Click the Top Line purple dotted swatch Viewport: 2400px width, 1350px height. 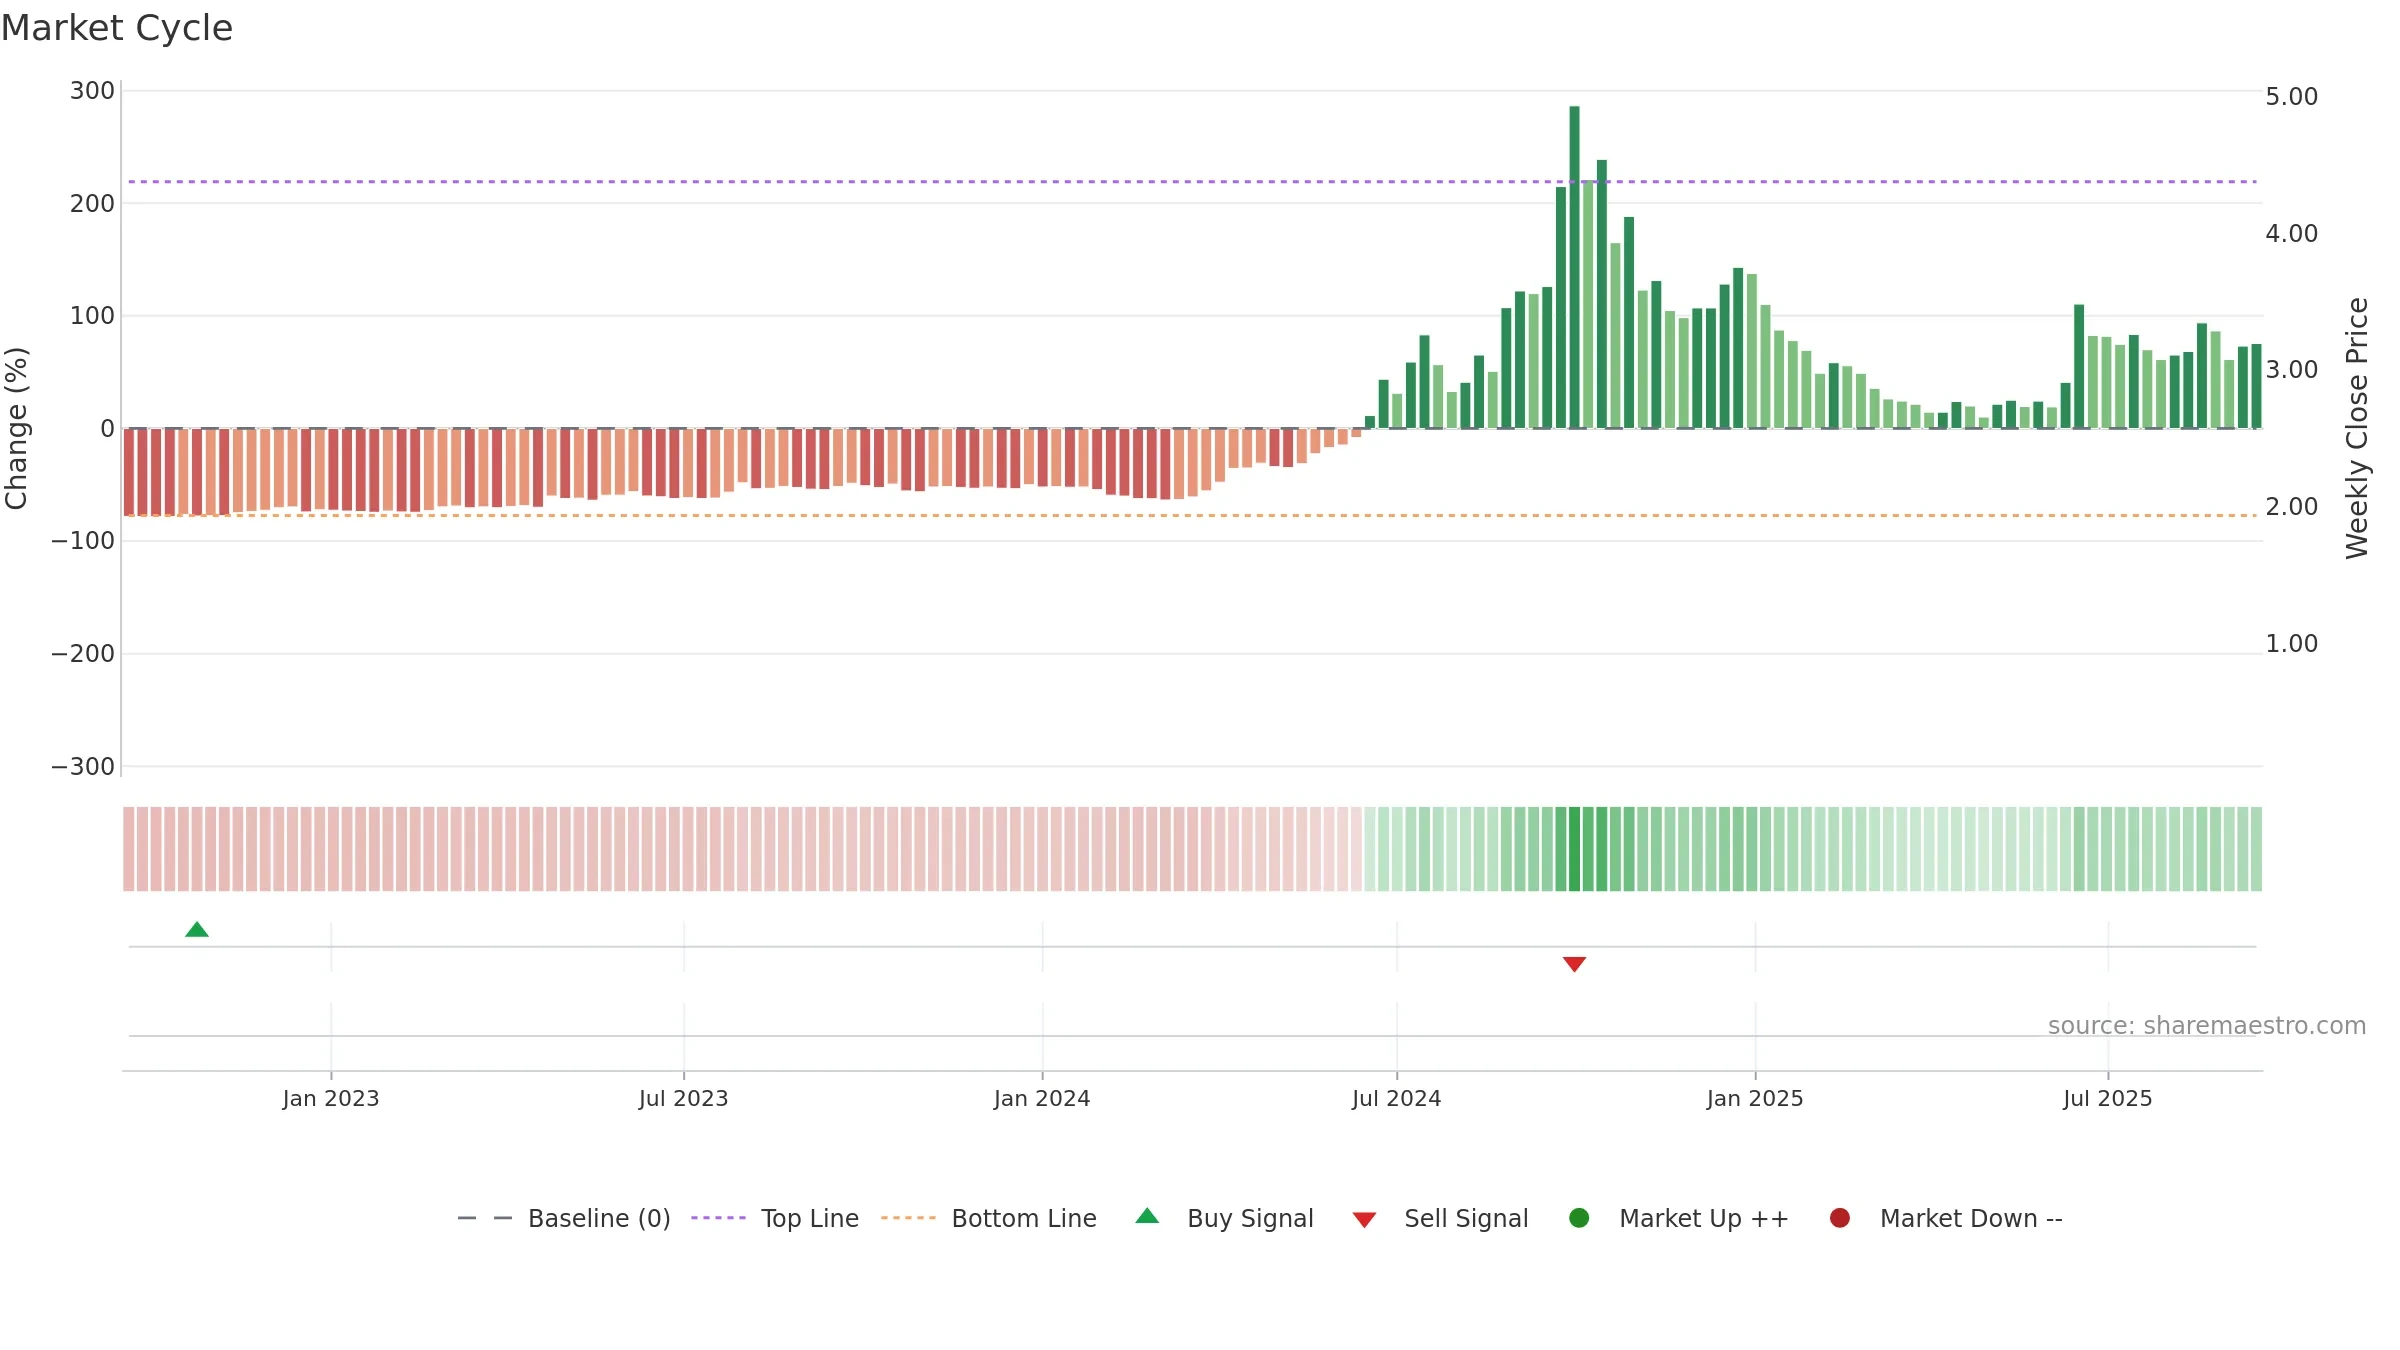(x=718, y=1218)
